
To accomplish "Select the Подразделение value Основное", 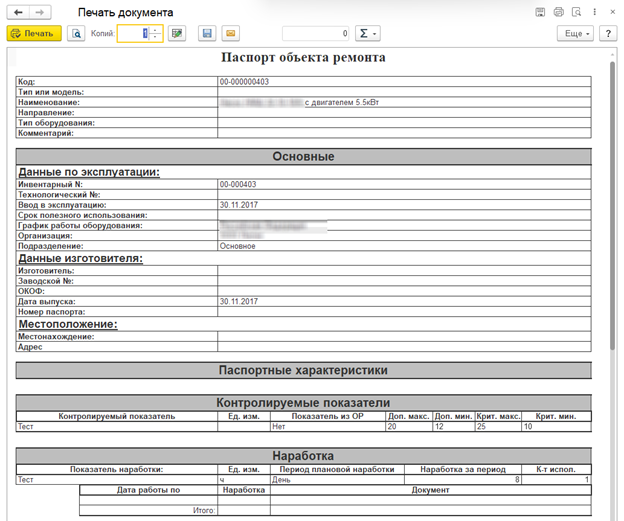I will 404,246.
